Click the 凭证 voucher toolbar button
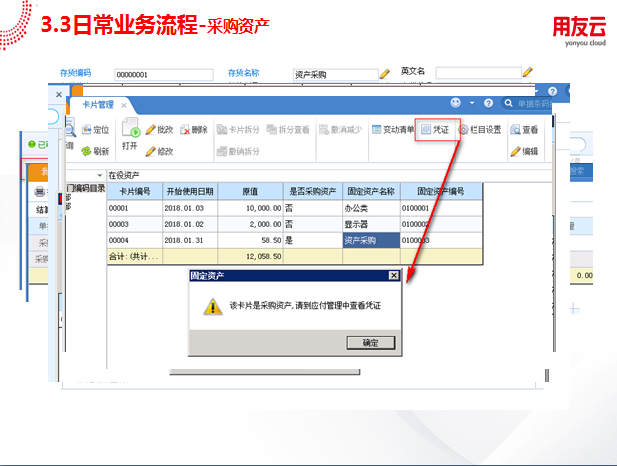This screenshot has width=617, height=466. (436, 129)
